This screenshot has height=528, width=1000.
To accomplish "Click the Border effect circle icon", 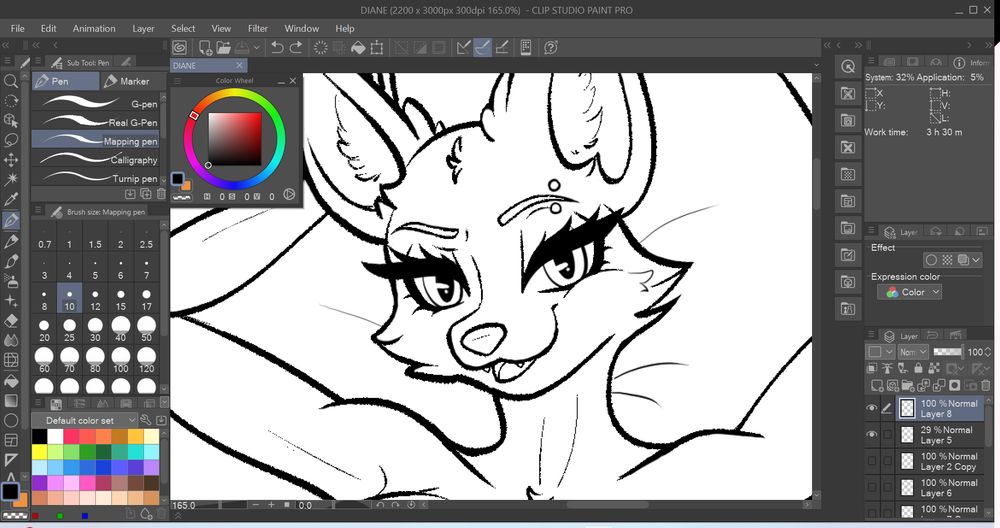I will pyautogui.click(x=931, y=260).
